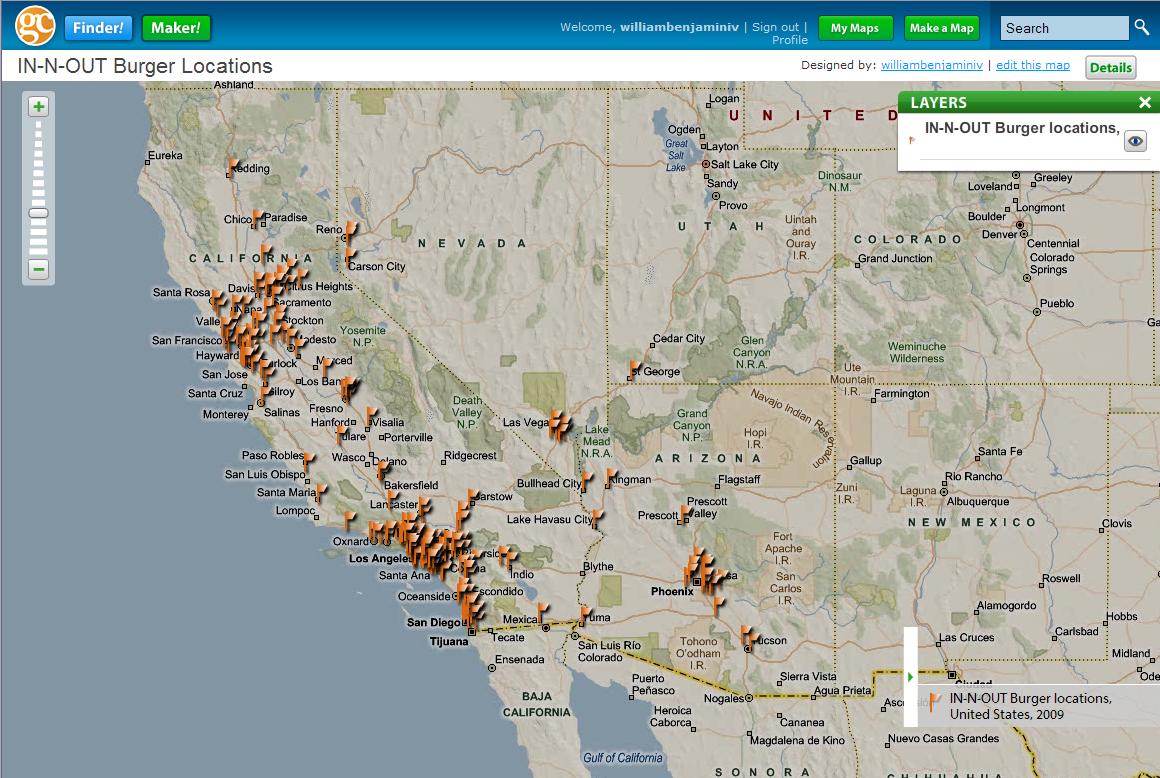Click the Visalia location flag

point(371,416)
